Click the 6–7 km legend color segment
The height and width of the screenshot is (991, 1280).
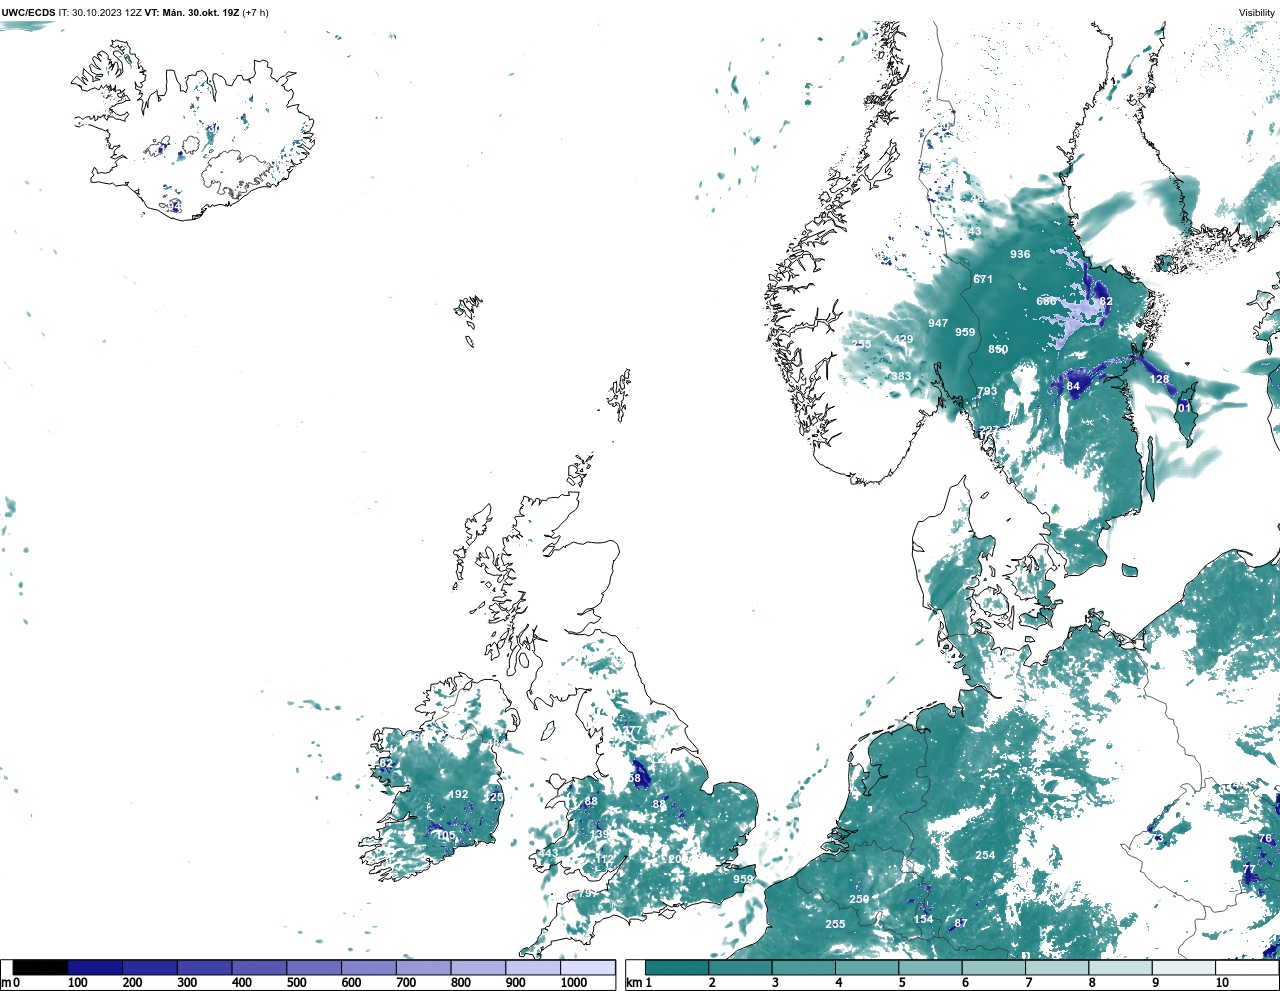994,968
